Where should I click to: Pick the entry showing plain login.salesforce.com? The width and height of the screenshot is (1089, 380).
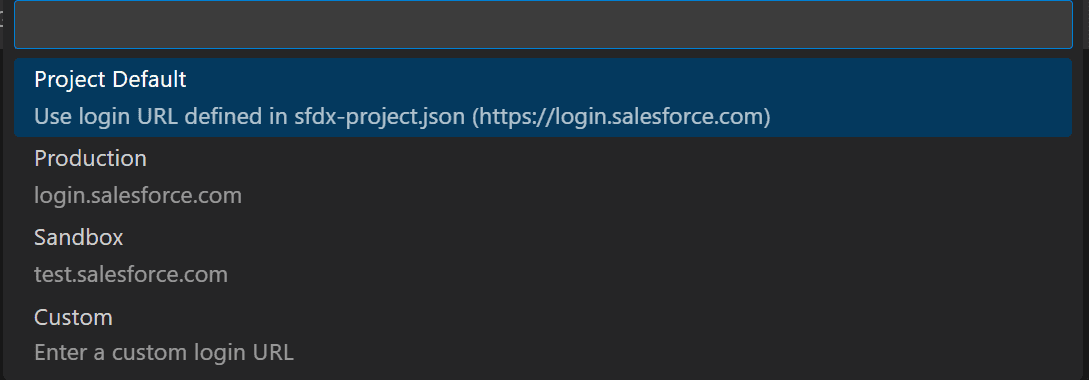tap(543, 176)
